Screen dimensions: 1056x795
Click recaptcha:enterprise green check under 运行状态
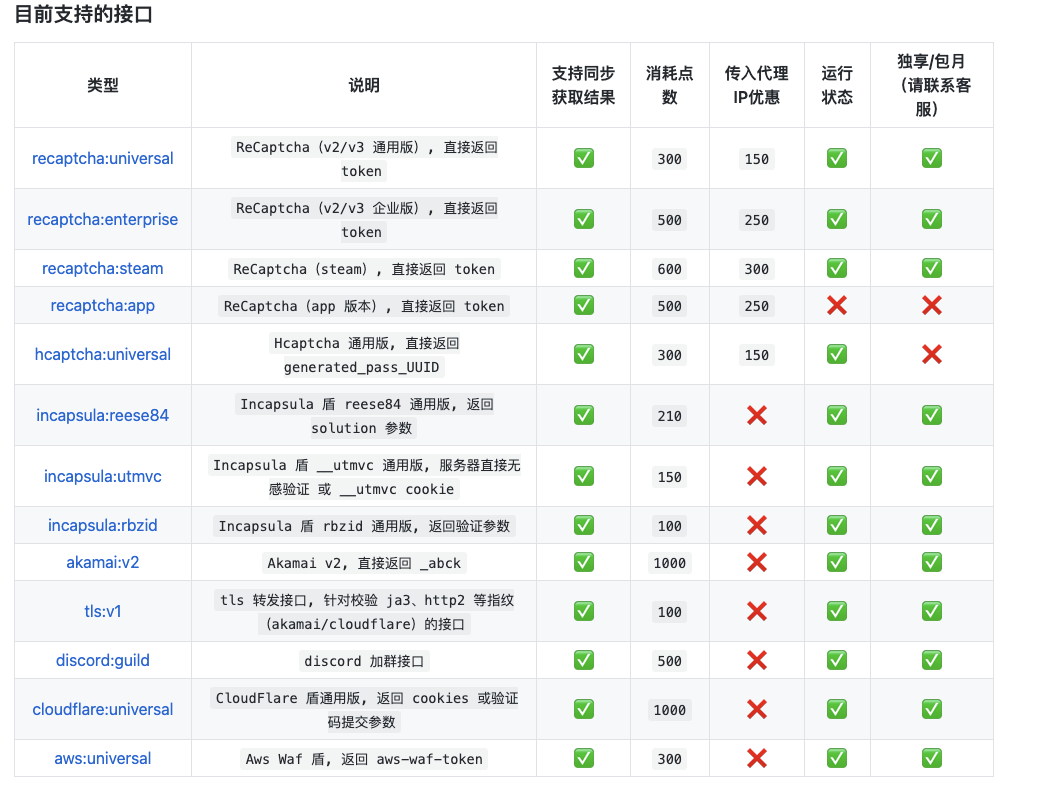click(836, 219)
